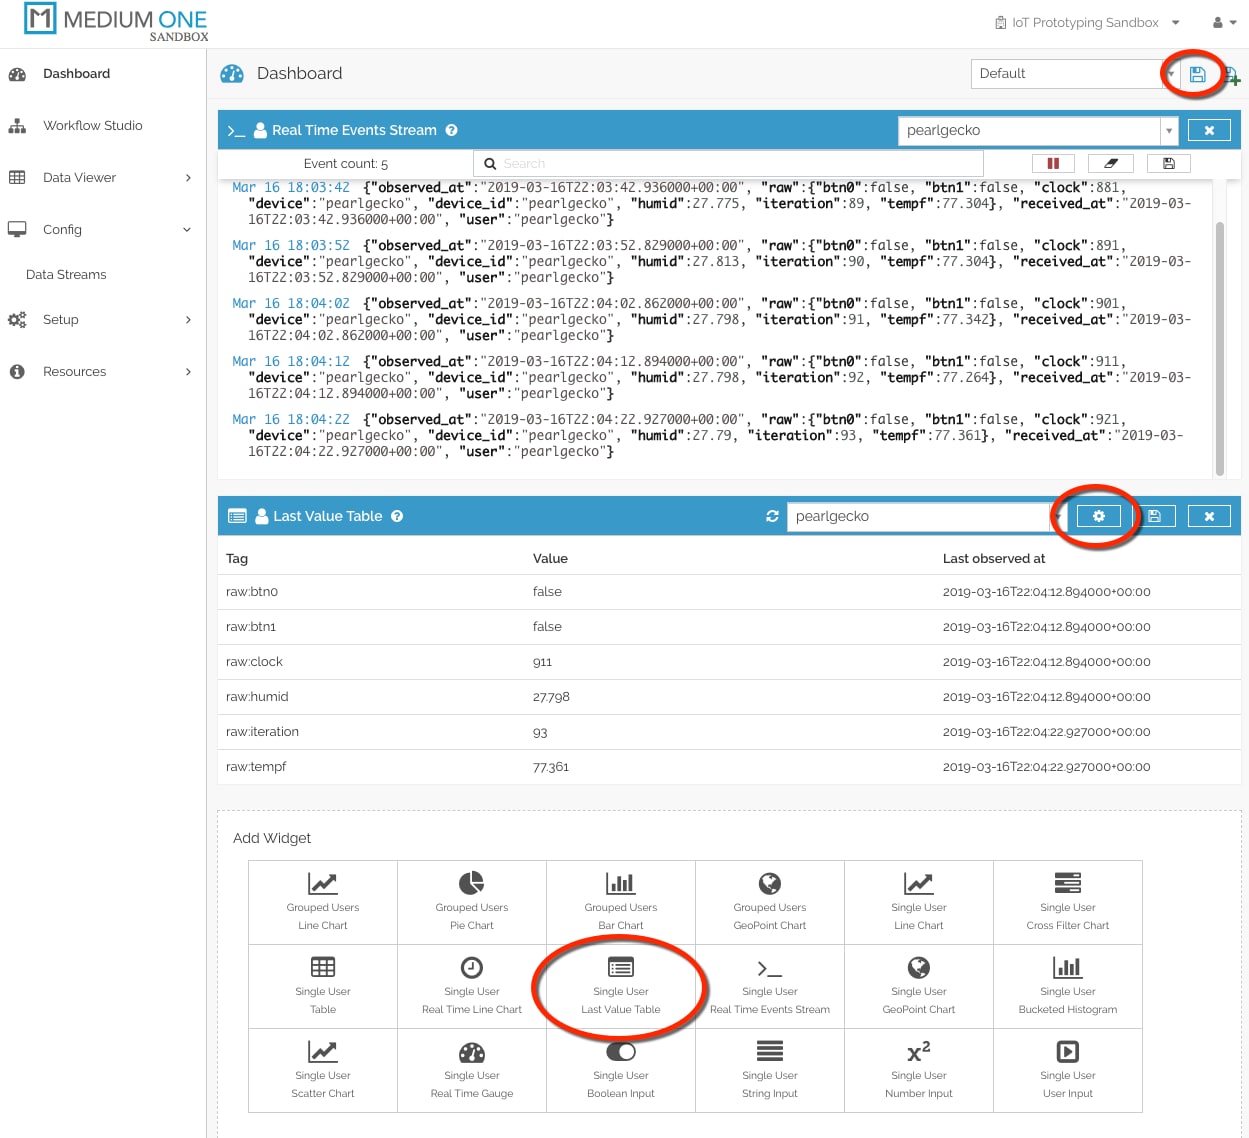Add Single User Last Value Table widget
Viewport: 1249px width, 1138px height.
click(x=621, y=986)
